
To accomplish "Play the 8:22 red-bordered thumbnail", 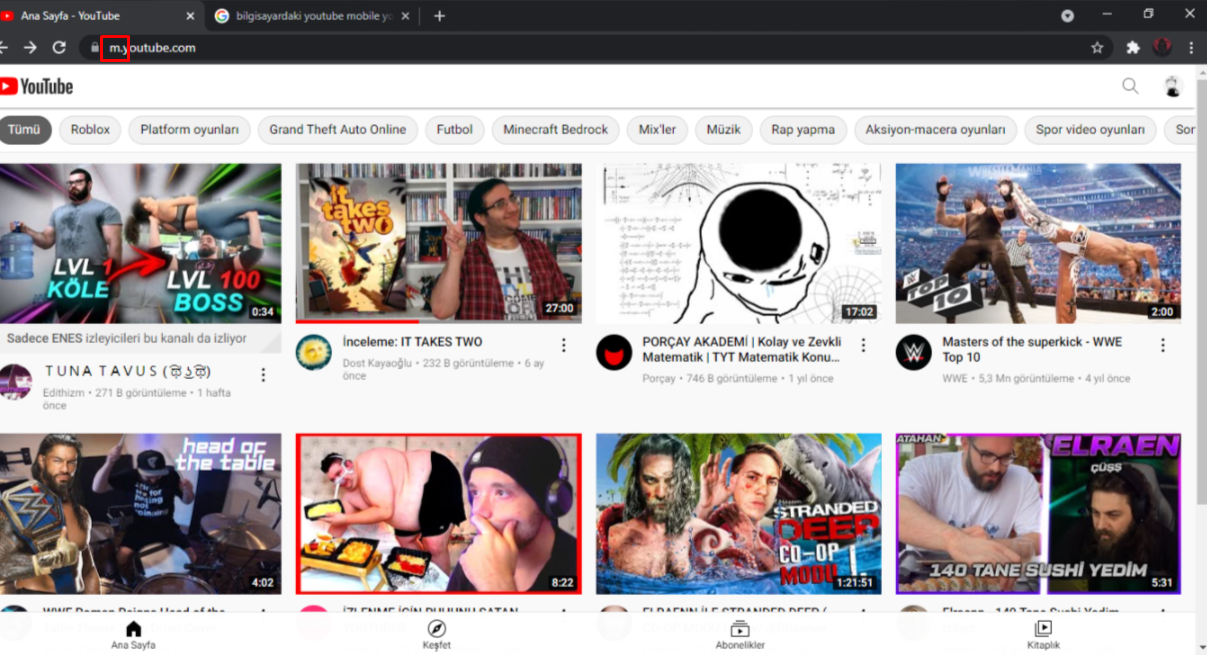I will 438,514.
